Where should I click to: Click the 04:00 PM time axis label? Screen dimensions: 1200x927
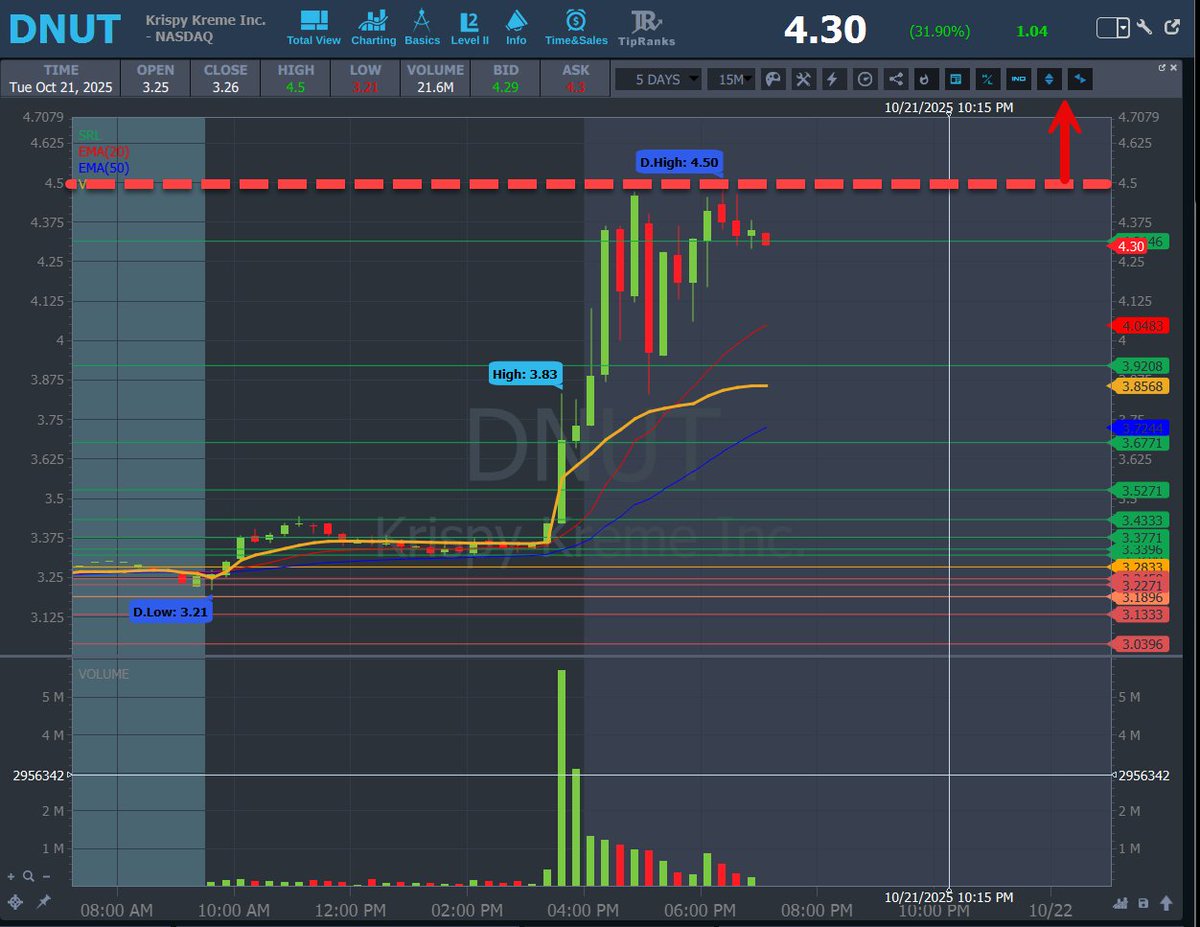[584, 911]
